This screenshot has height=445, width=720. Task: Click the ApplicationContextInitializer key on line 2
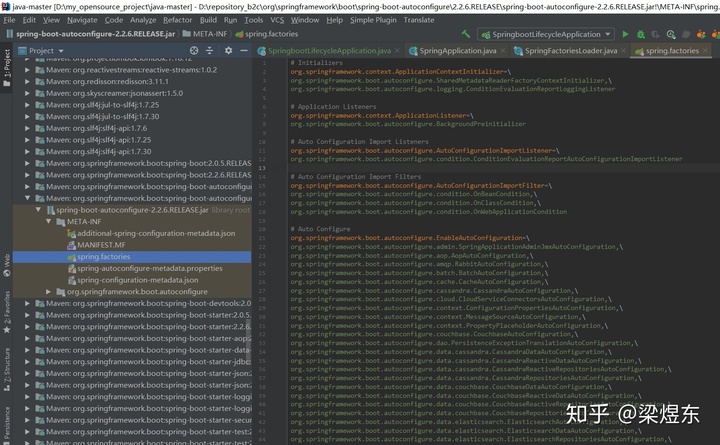397,72
